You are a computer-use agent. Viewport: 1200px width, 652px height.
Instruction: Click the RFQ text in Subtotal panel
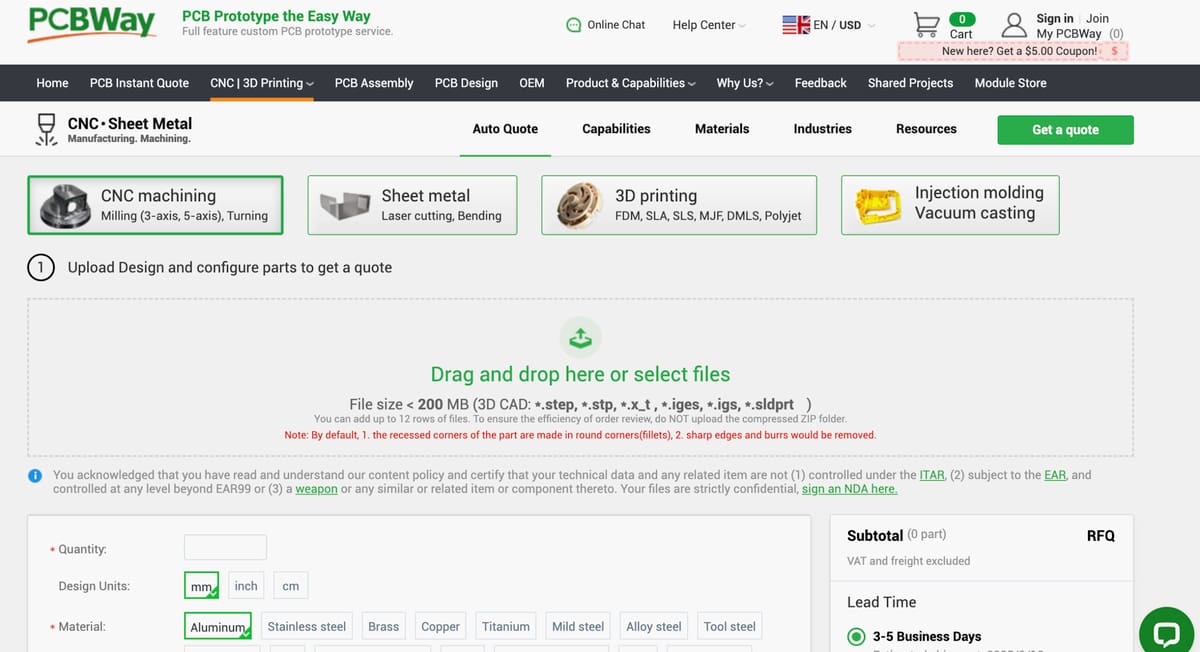(1100, 536)
